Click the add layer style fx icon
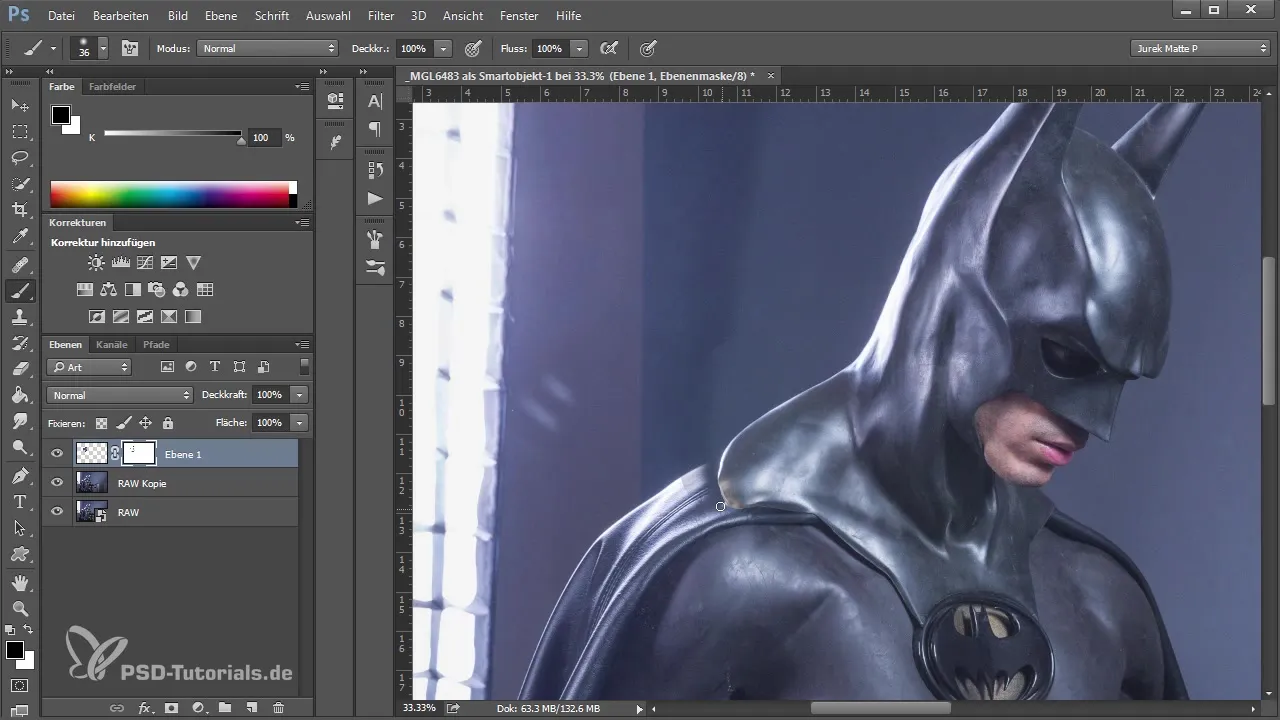 pos(144,708)
